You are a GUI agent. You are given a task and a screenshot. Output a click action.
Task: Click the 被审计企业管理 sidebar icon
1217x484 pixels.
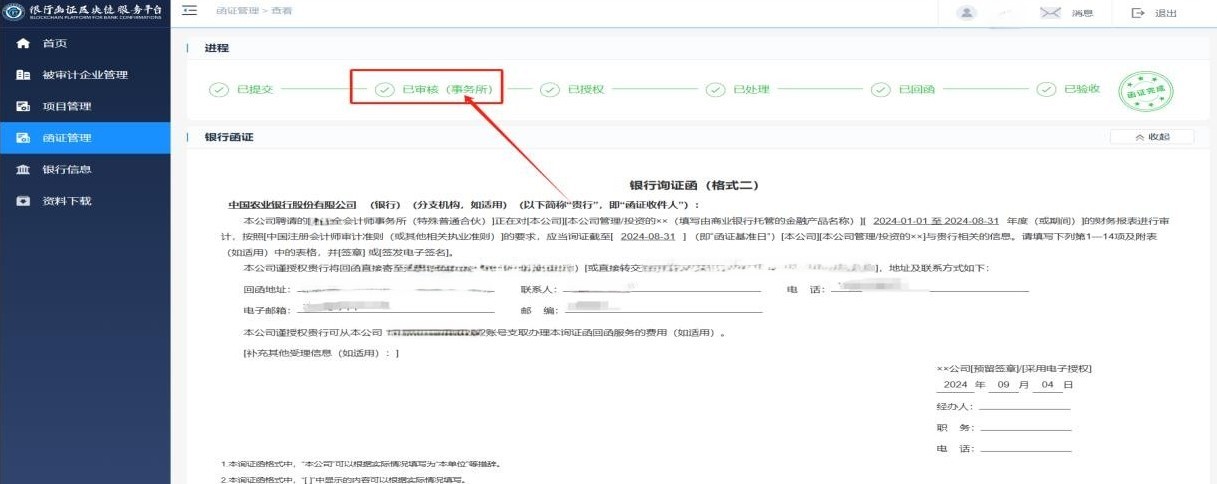click(x=23, y=75)
